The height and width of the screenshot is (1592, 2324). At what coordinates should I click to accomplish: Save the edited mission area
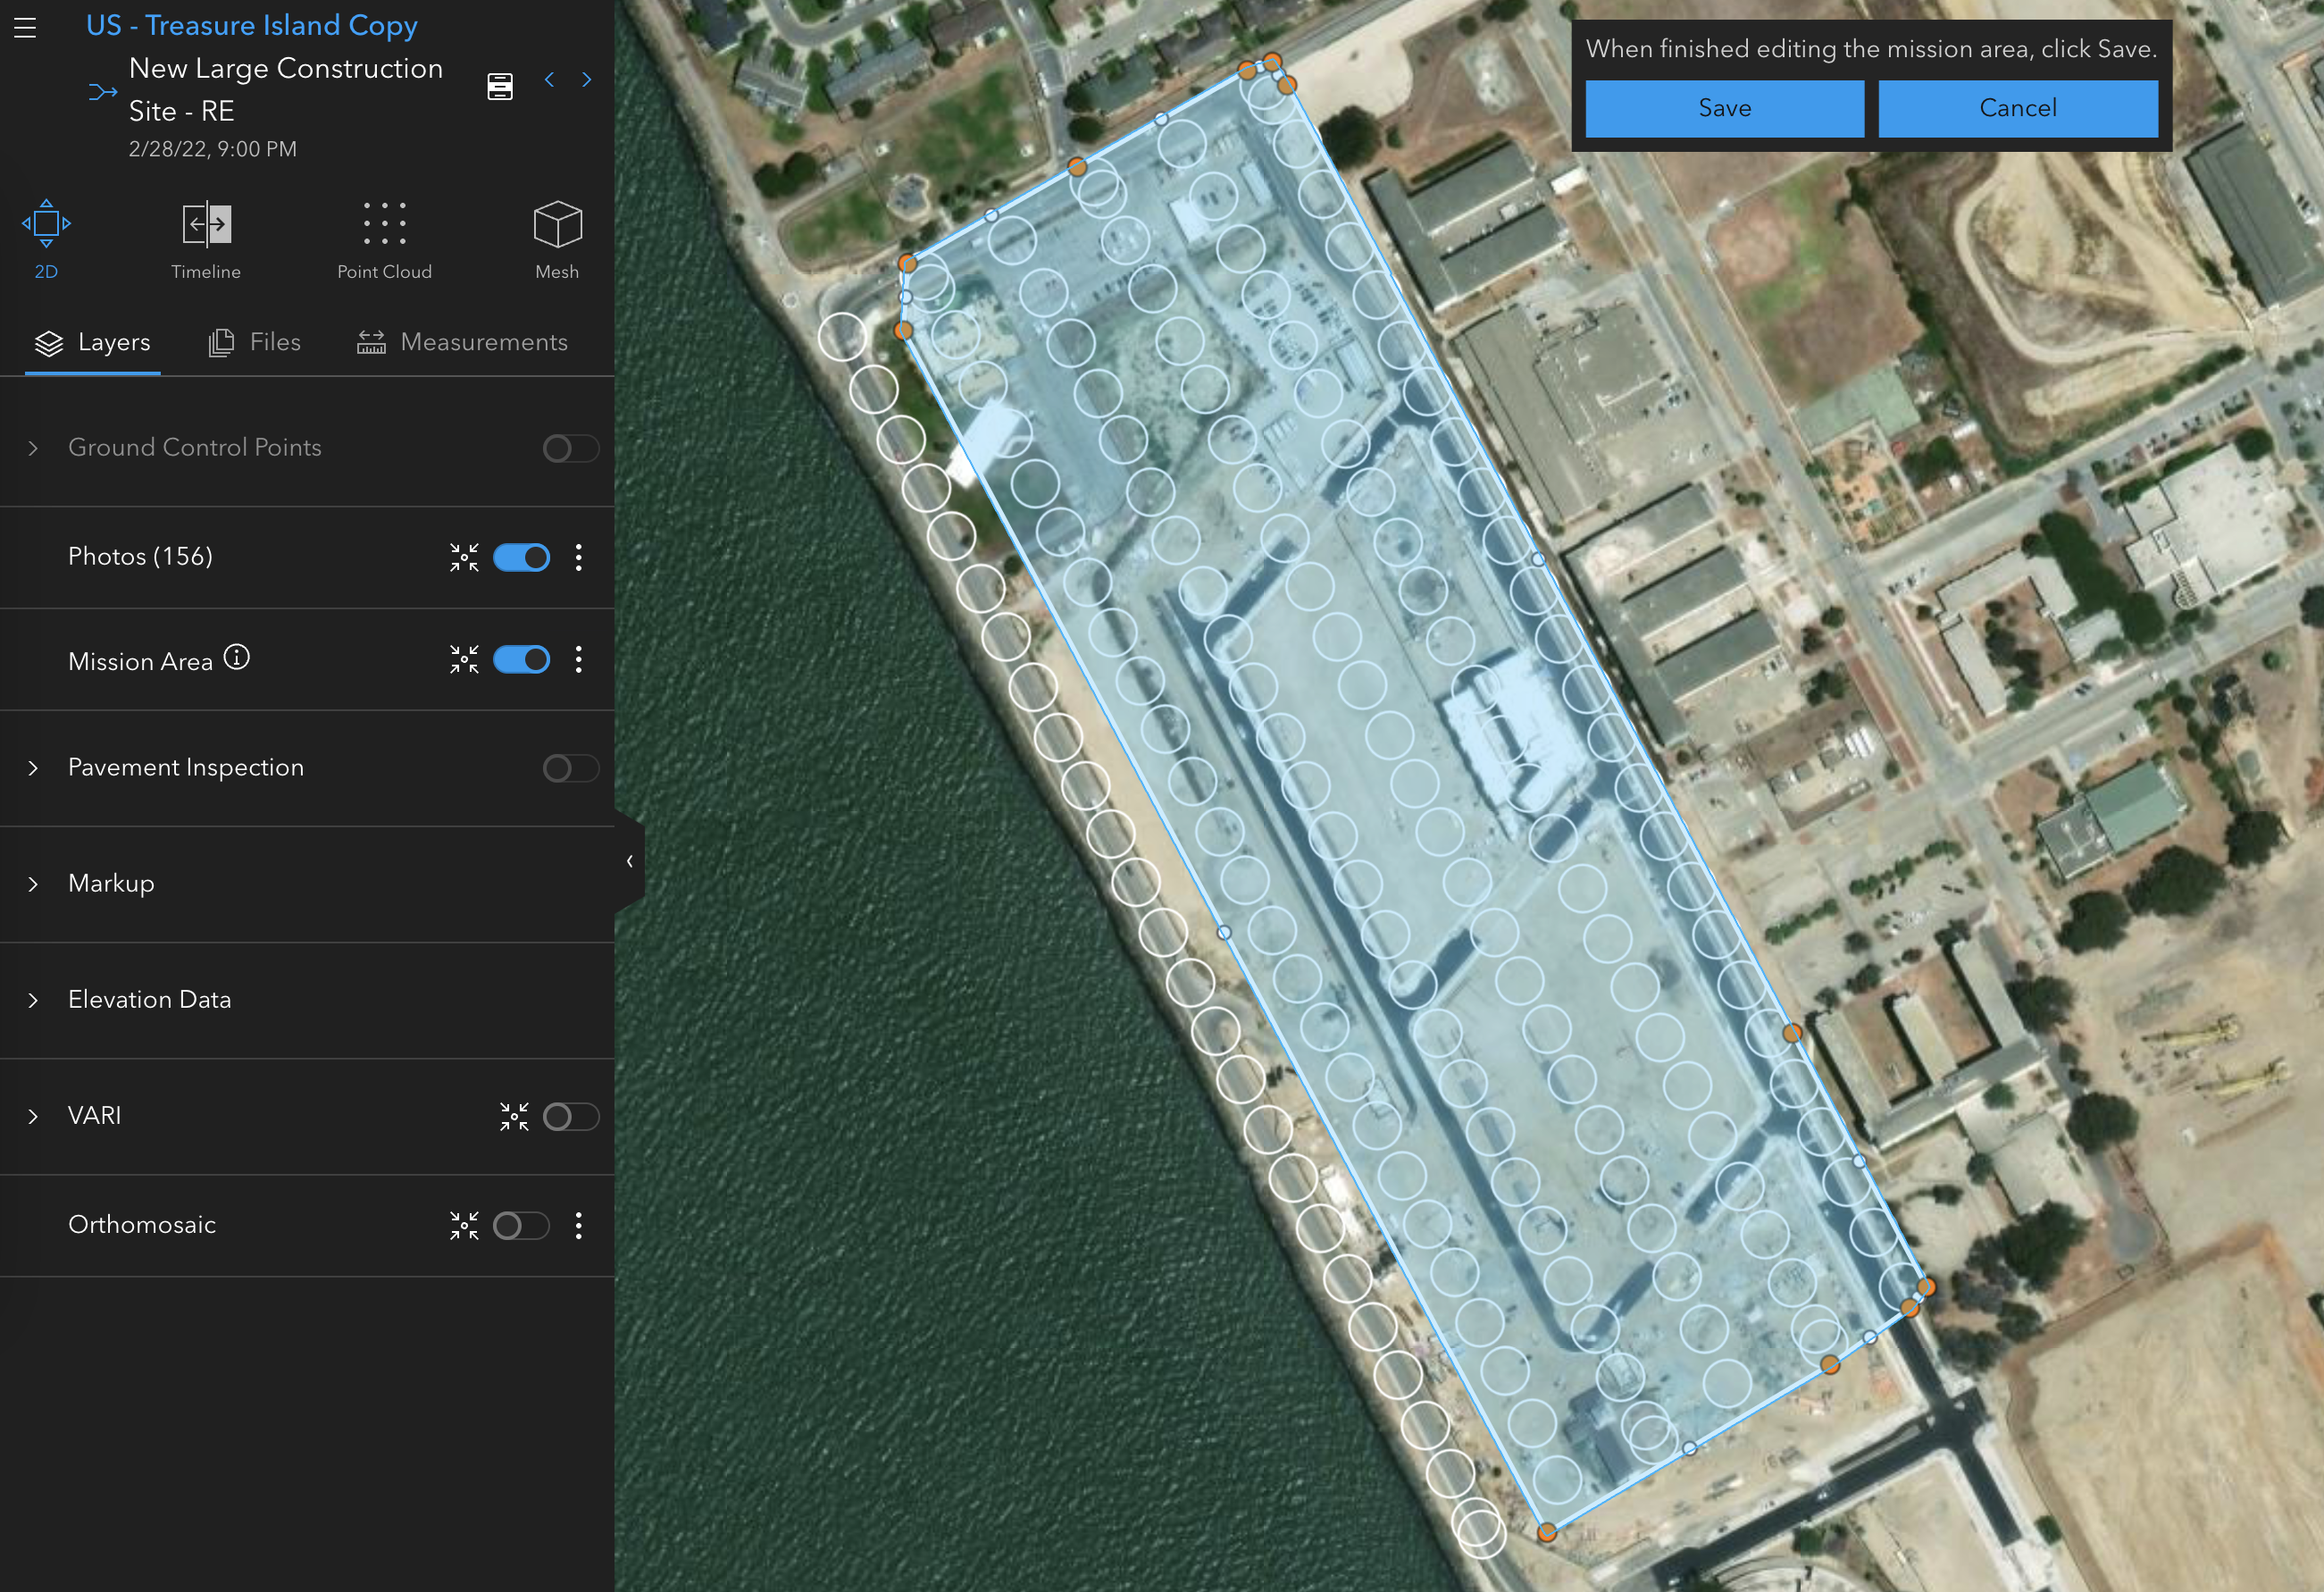1724,108
